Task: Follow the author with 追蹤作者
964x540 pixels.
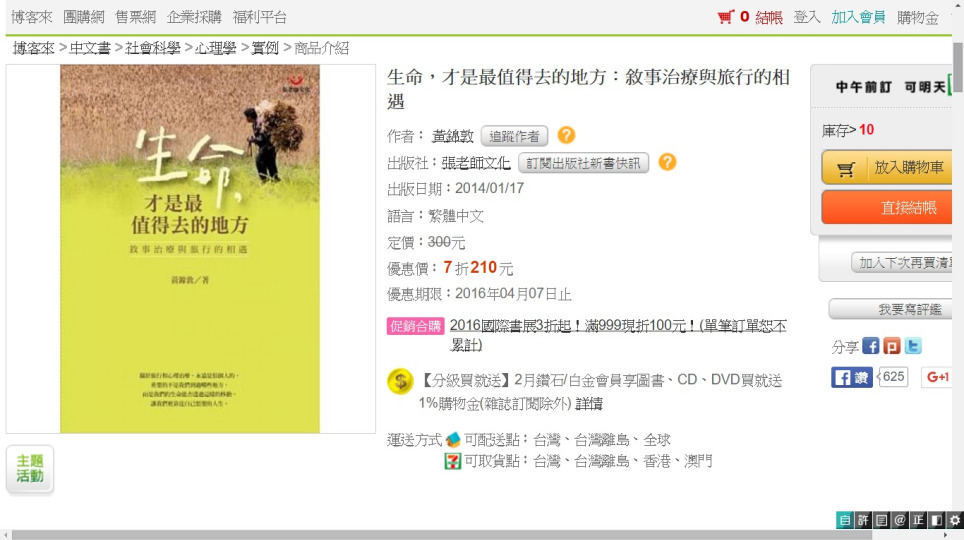Action: [514, 136]
